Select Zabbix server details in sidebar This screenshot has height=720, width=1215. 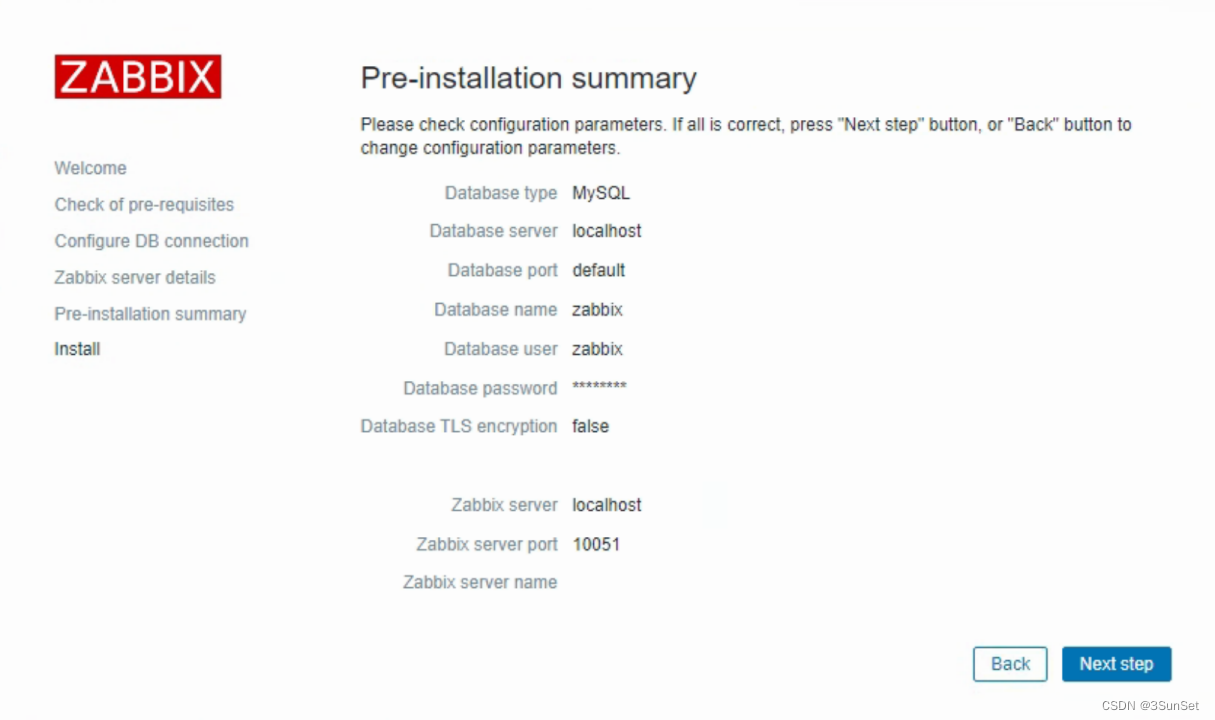pos(134,277)
